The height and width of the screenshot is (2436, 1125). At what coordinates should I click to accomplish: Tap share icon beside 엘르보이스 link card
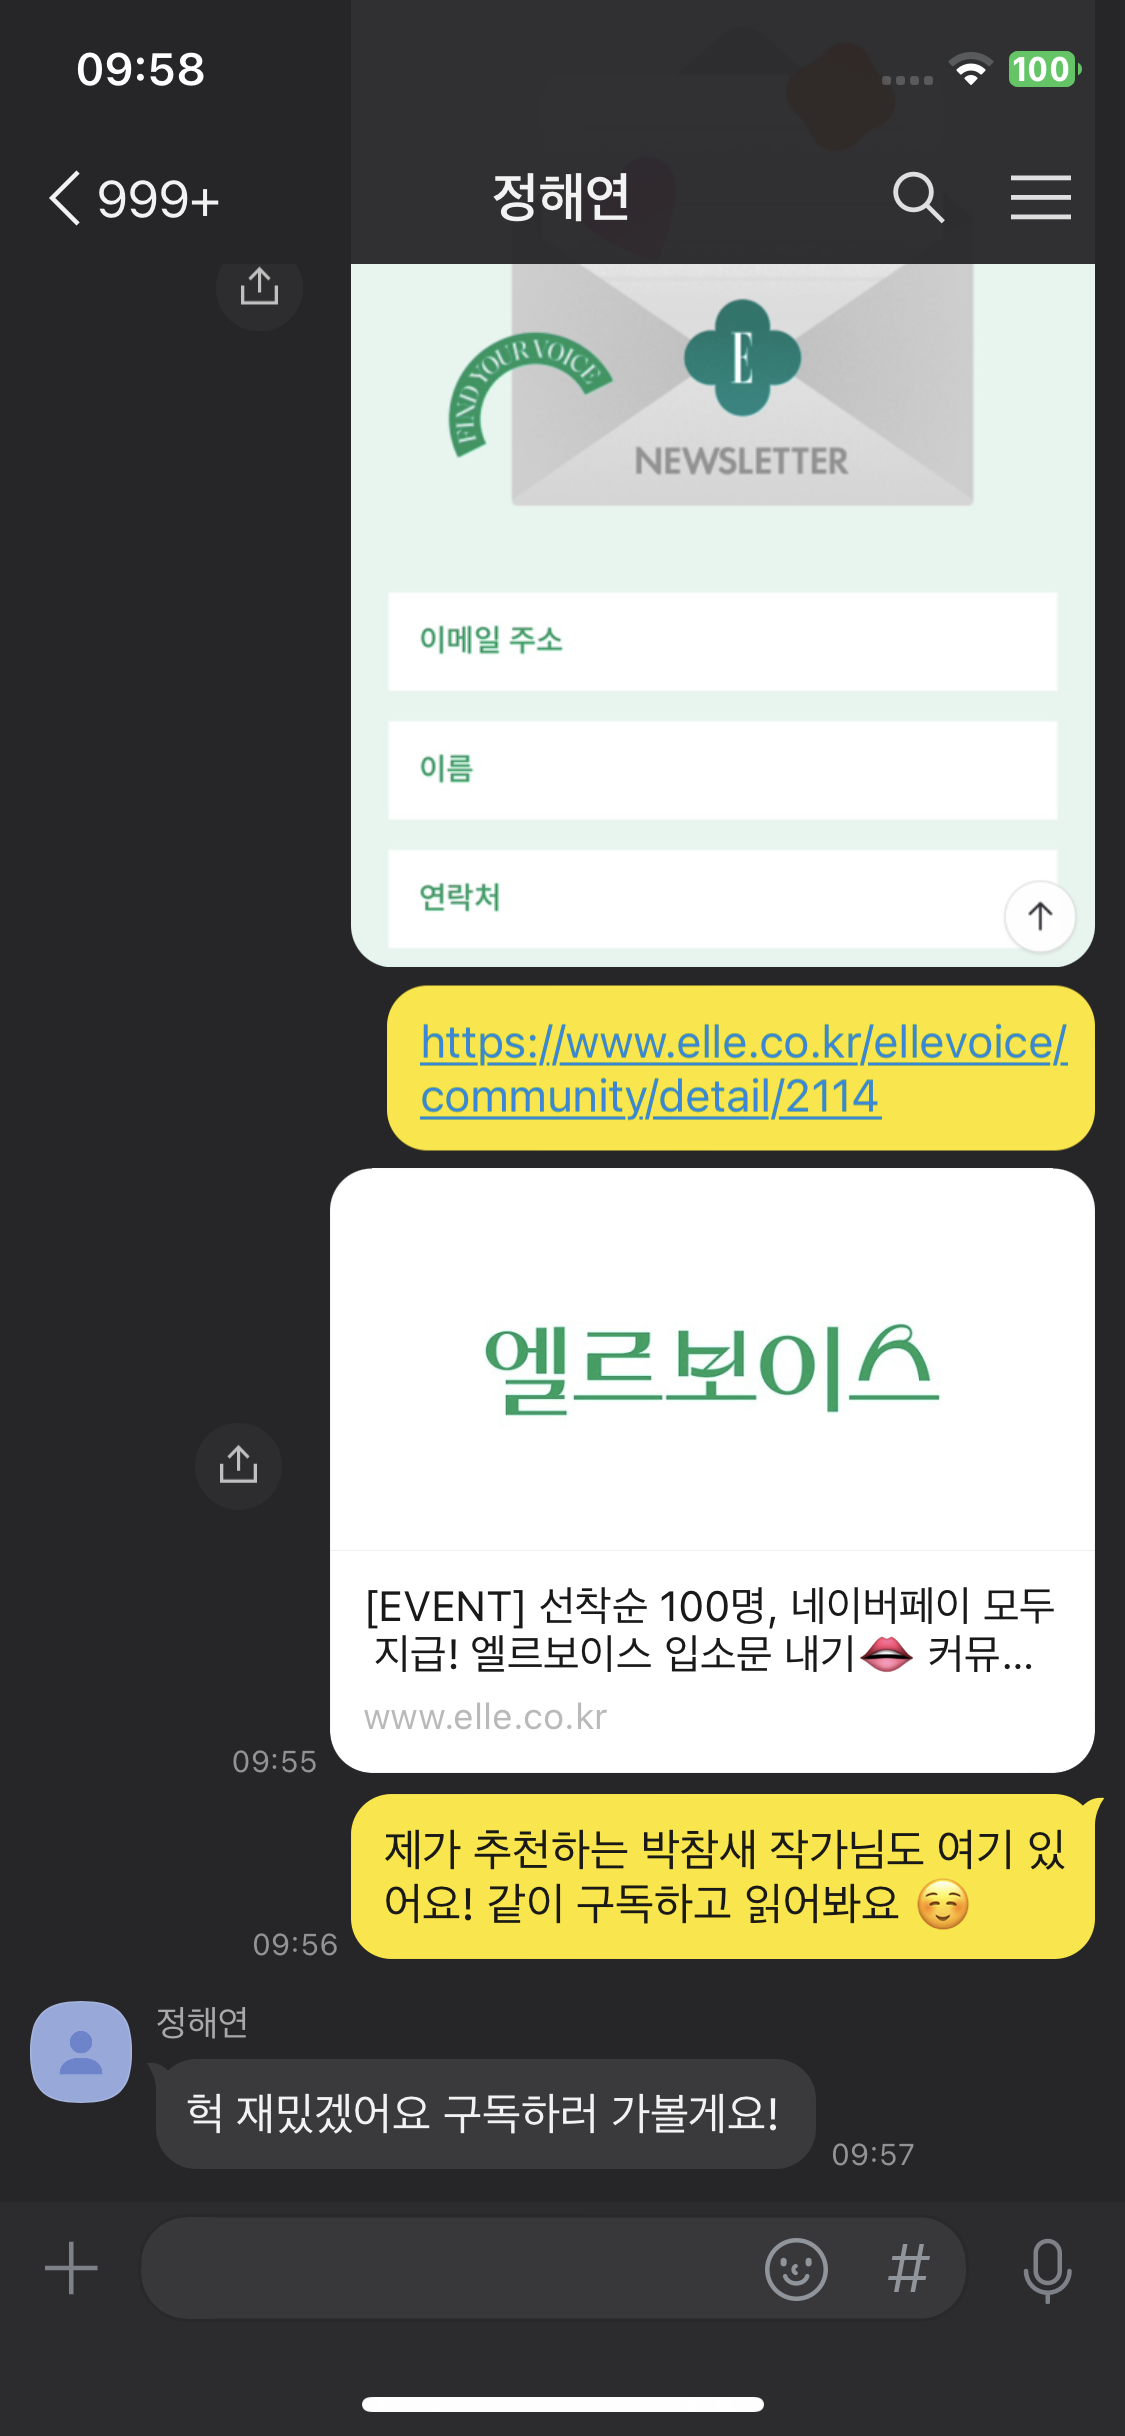tap(238, 1465)
